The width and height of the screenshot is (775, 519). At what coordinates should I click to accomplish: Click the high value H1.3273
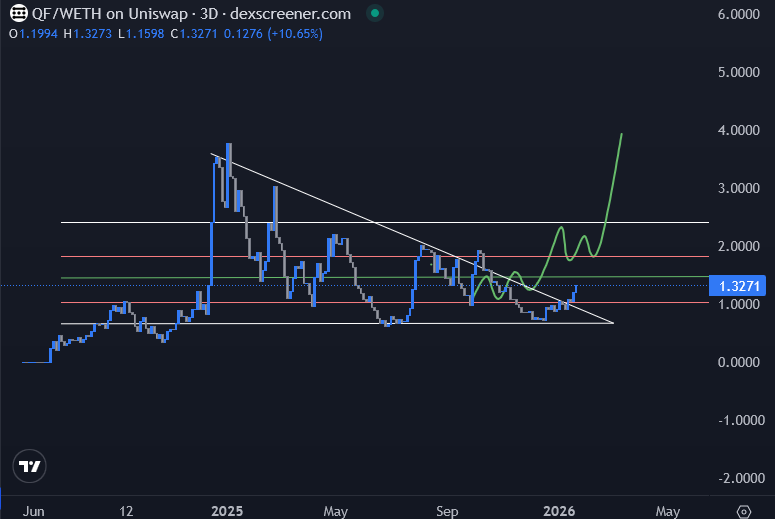87,34
